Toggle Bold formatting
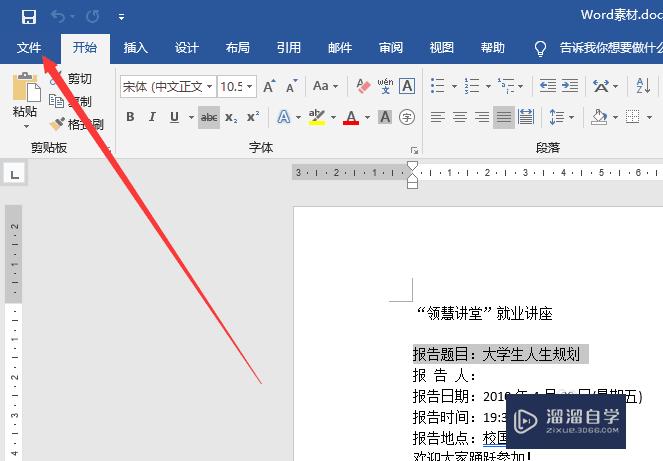The width and height of the screenshot is (663, 461). (x=130, y=117)
